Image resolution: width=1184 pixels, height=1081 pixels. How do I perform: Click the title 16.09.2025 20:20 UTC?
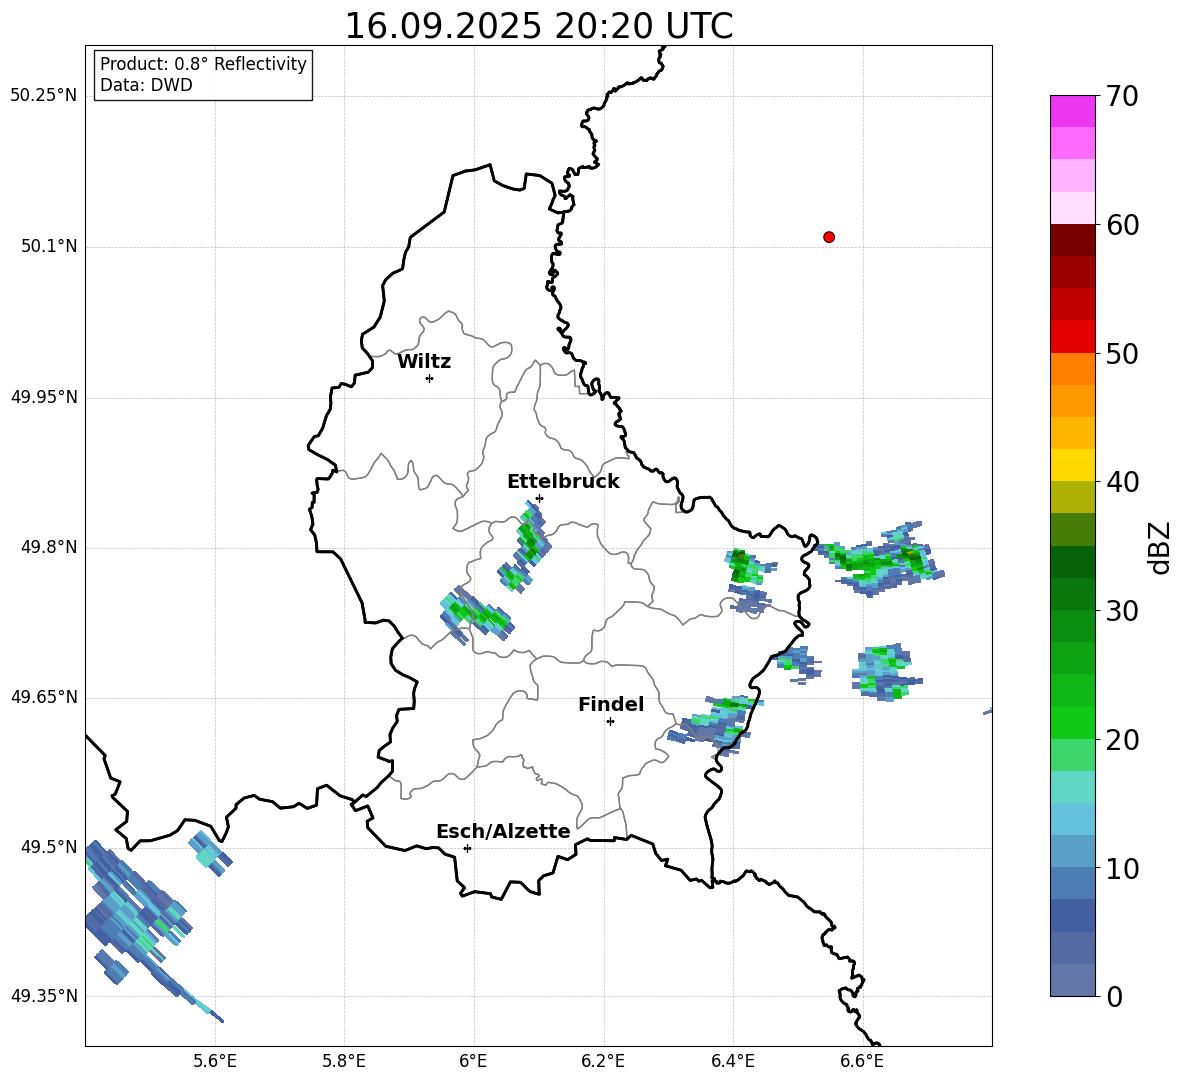(x=538, y=26)
